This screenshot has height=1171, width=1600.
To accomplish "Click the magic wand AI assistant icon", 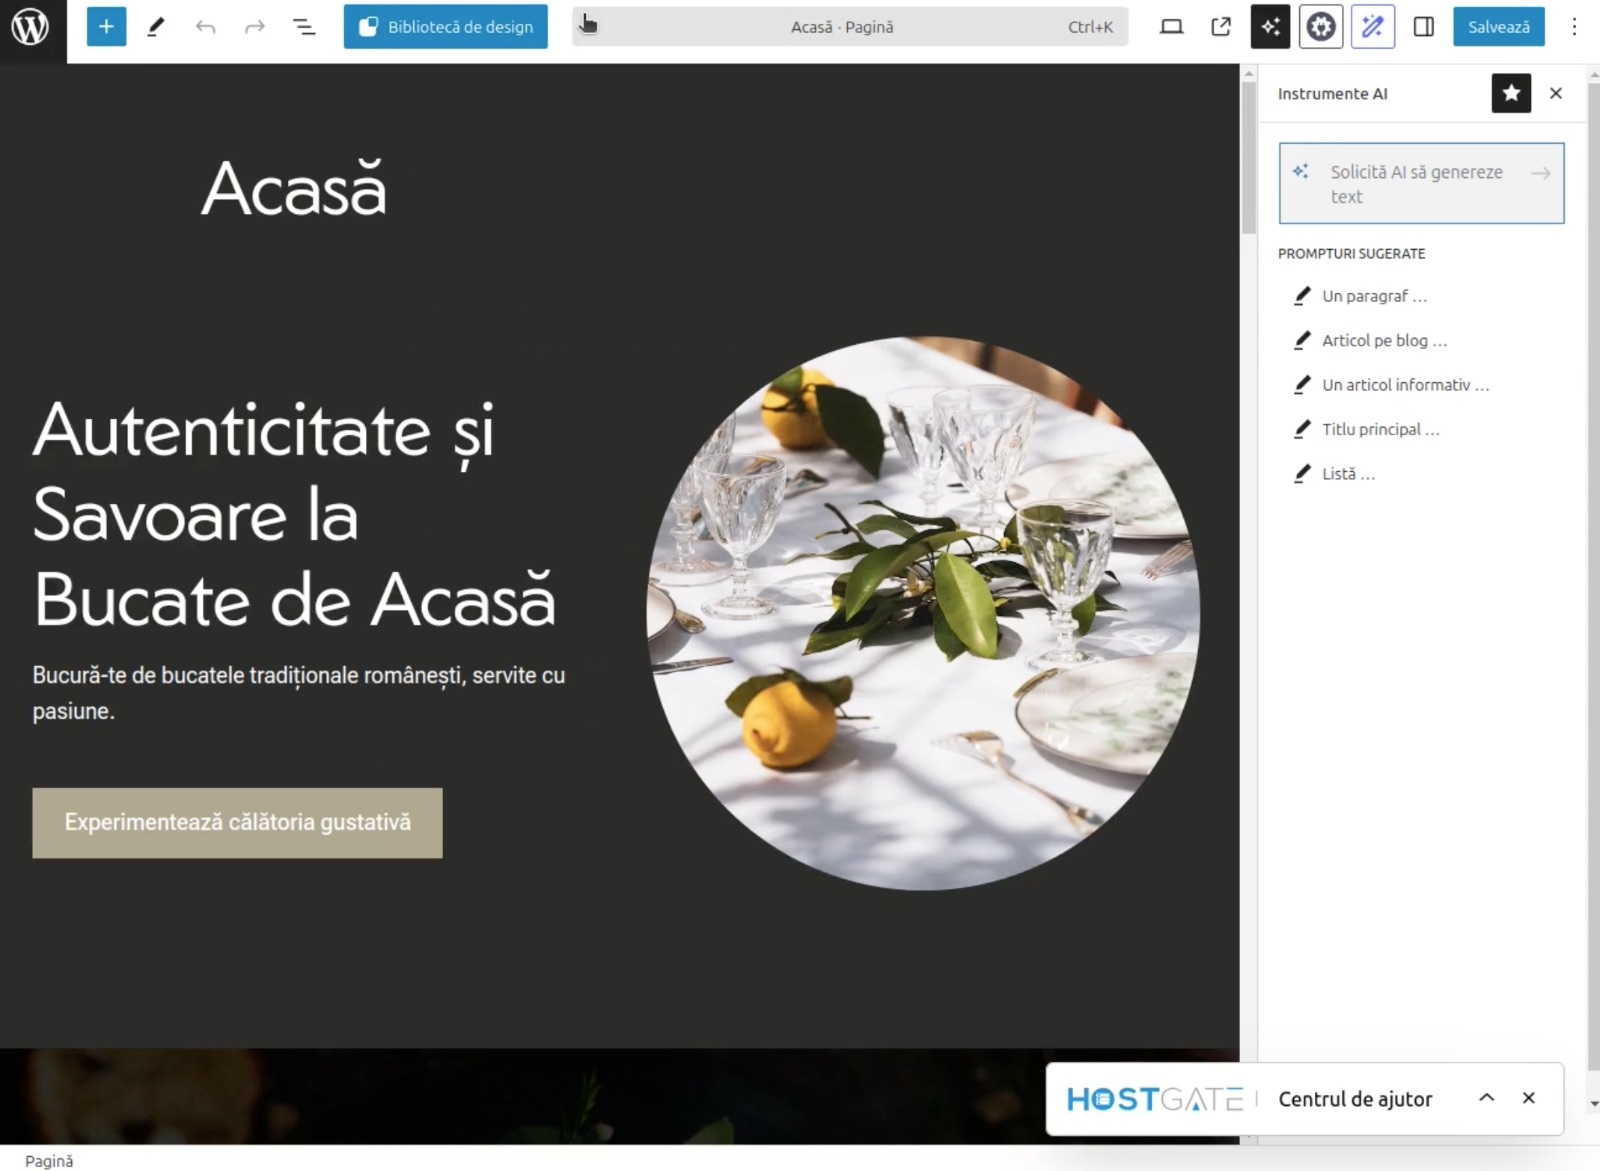I will [1372, 27].
